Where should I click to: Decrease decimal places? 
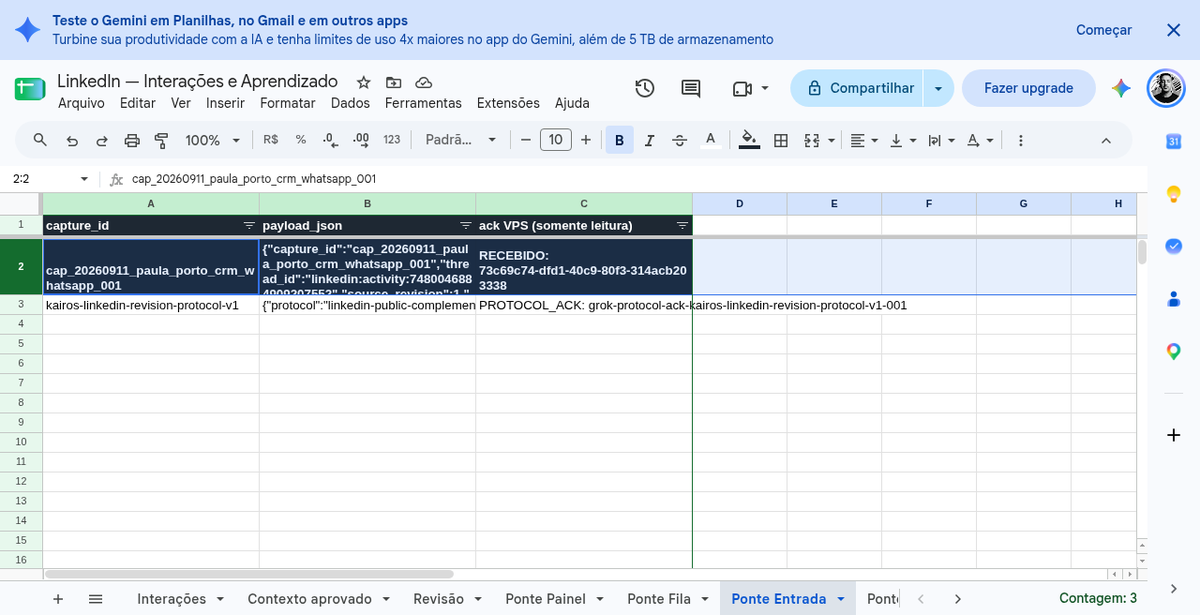[331, 140]
